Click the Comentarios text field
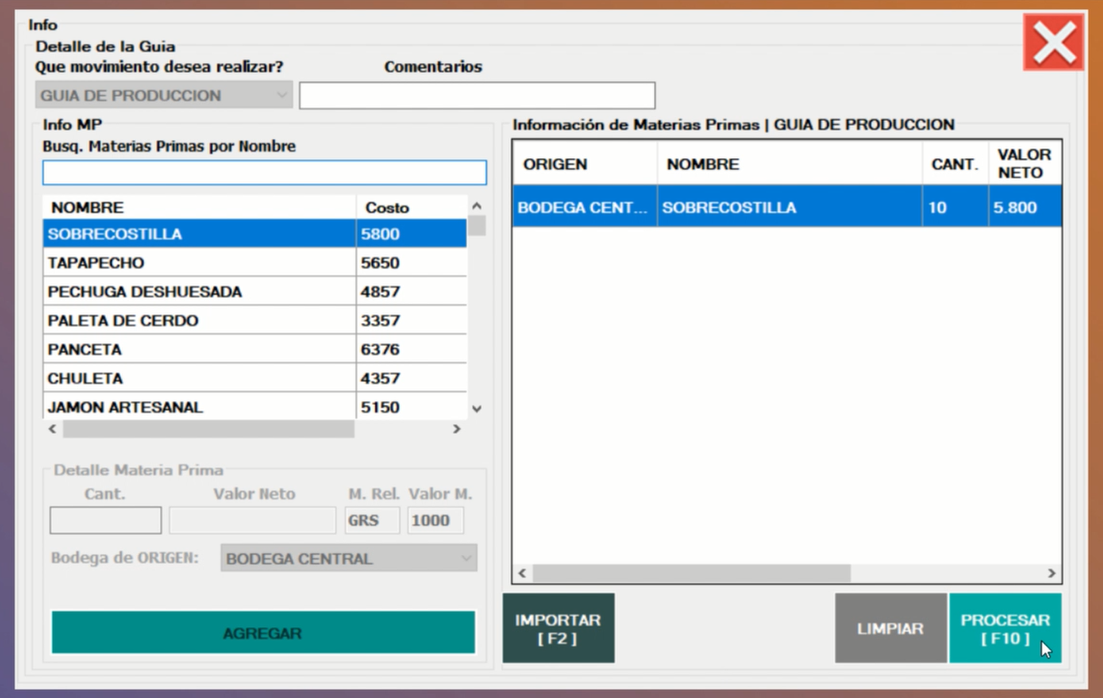This screenshot has width=1103, height=698. 477,96
